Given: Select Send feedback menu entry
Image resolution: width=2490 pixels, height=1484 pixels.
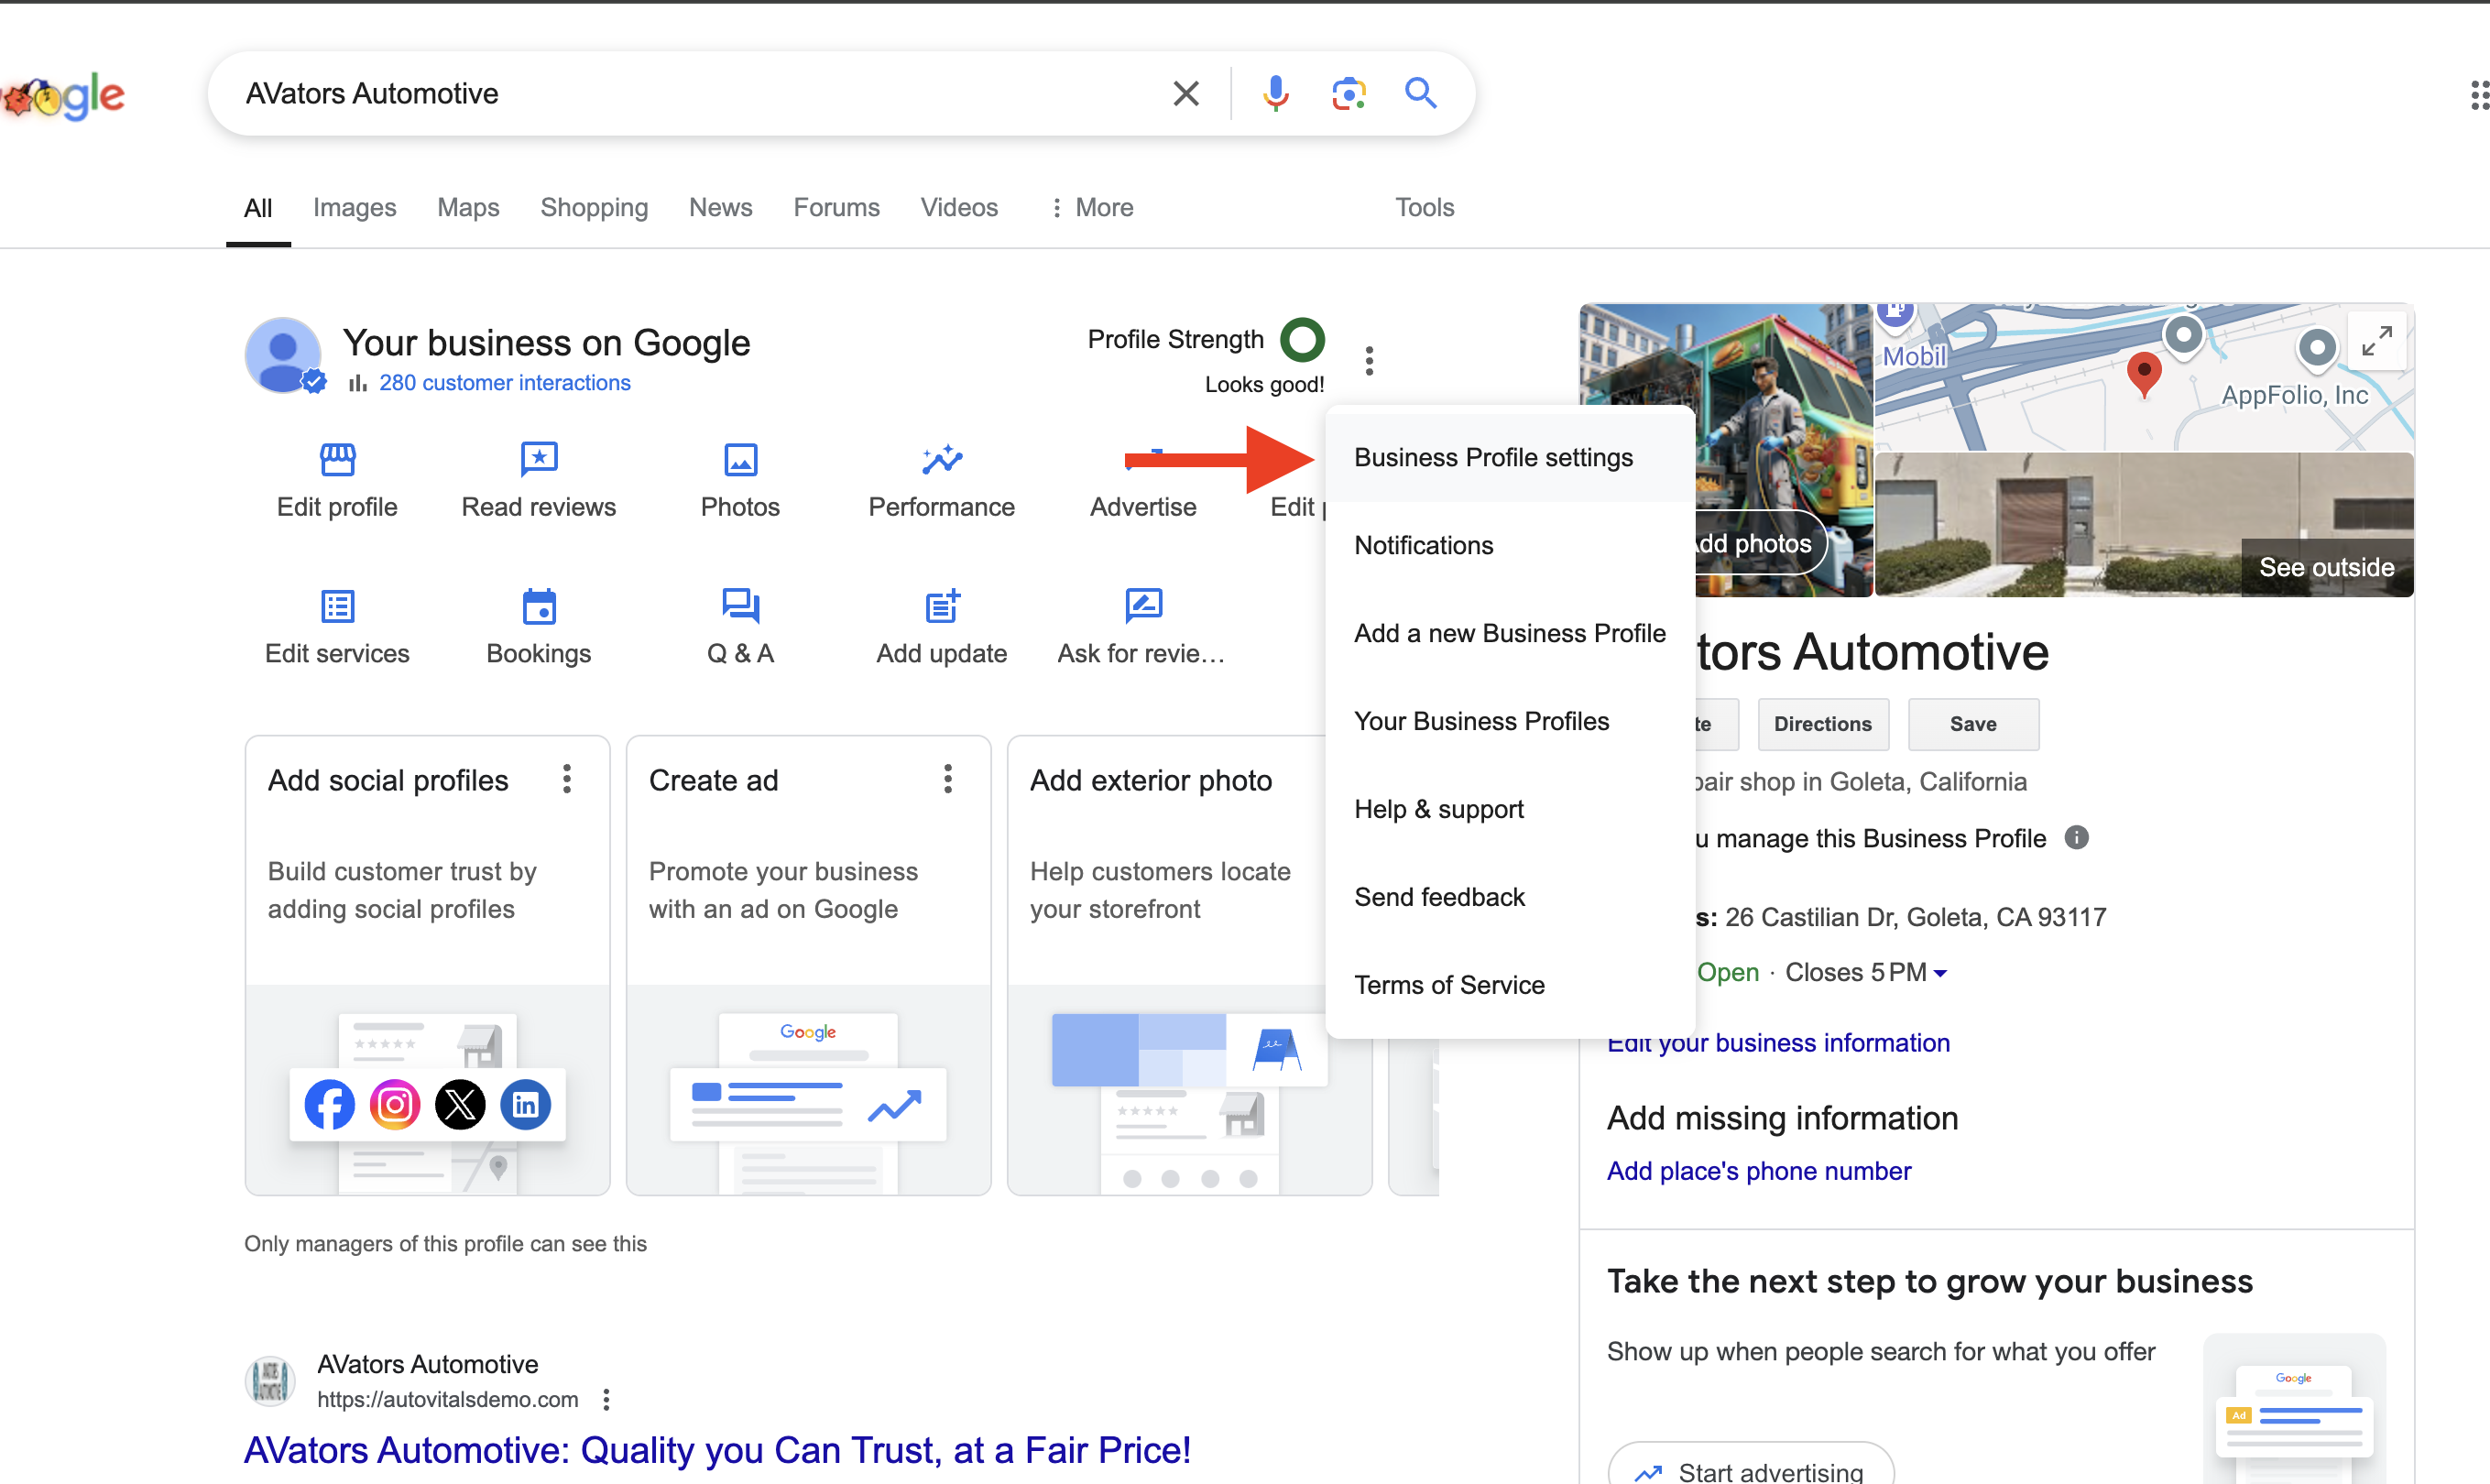Looking at the screenshot, I should [1510, 897].
